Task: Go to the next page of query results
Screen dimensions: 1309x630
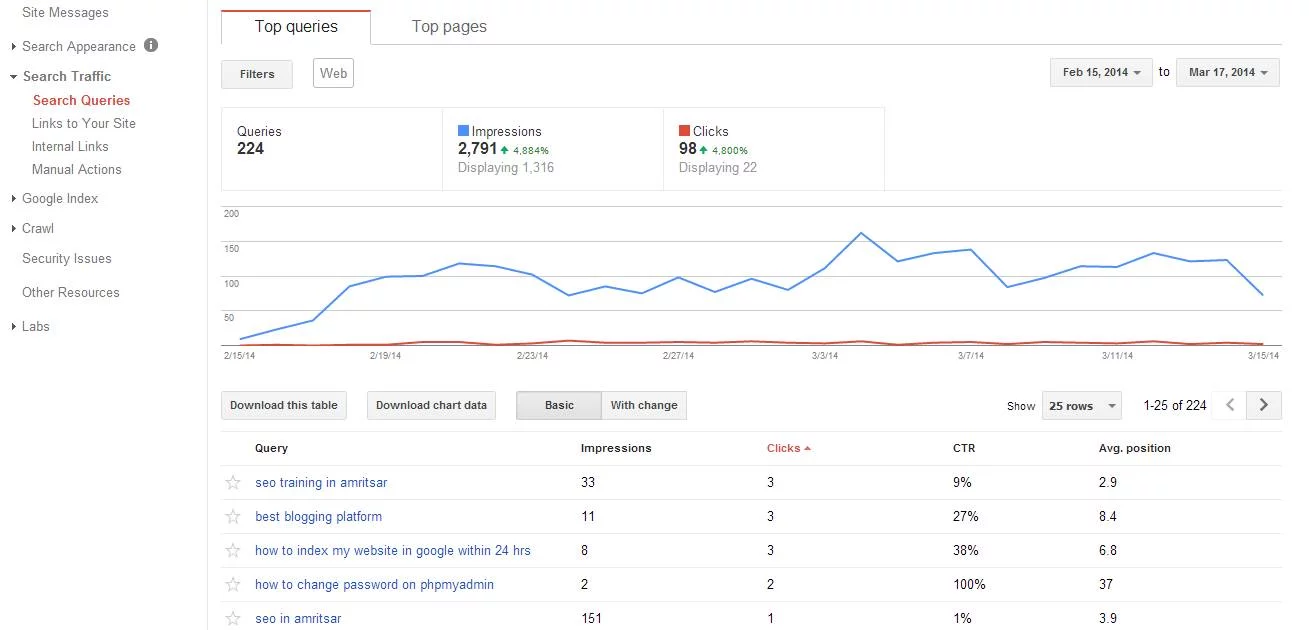Action: tap(1263, 405)
